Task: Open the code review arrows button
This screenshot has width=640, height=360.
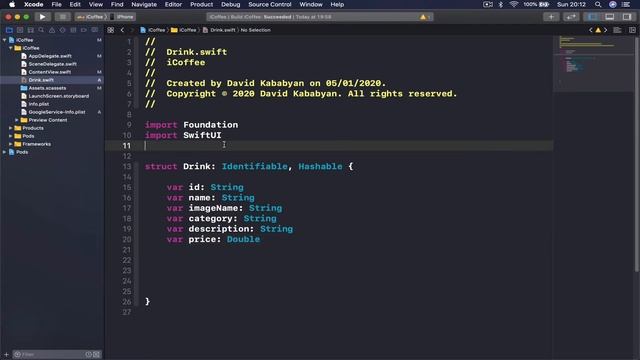Action: [x=571, y=17]
